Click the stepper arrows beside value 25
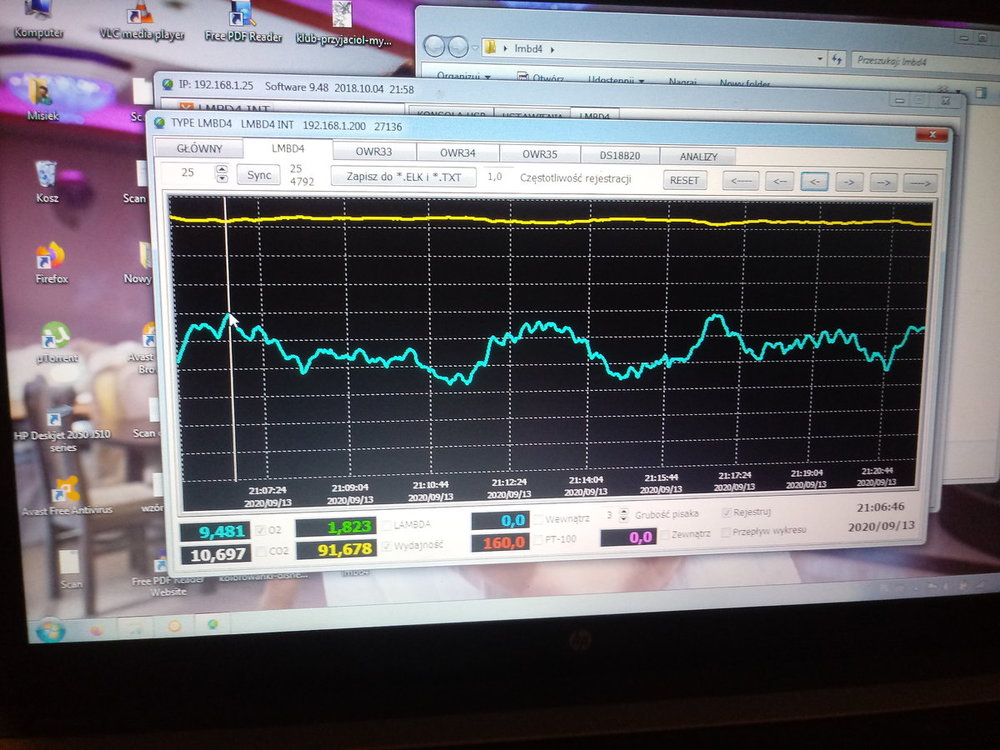The width and height of the screenshot is (1000, 750). [x=222, y=174]
